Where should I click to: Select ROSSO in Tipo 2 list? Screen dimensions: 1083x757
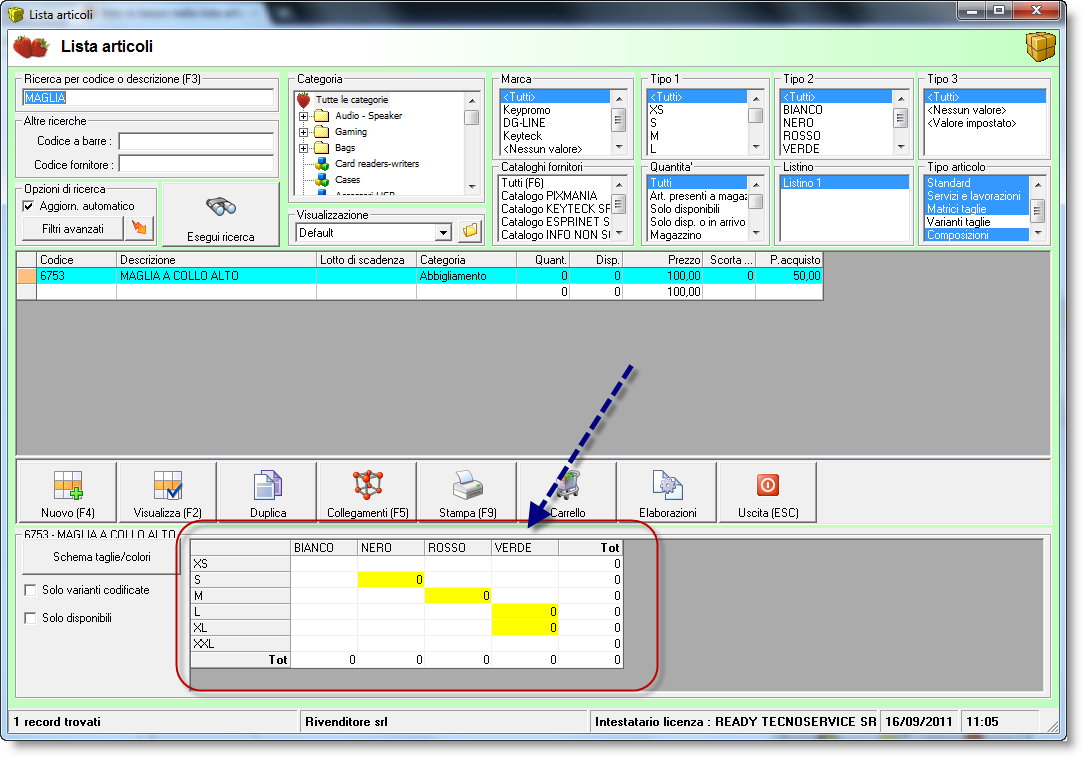pos(801,136)
